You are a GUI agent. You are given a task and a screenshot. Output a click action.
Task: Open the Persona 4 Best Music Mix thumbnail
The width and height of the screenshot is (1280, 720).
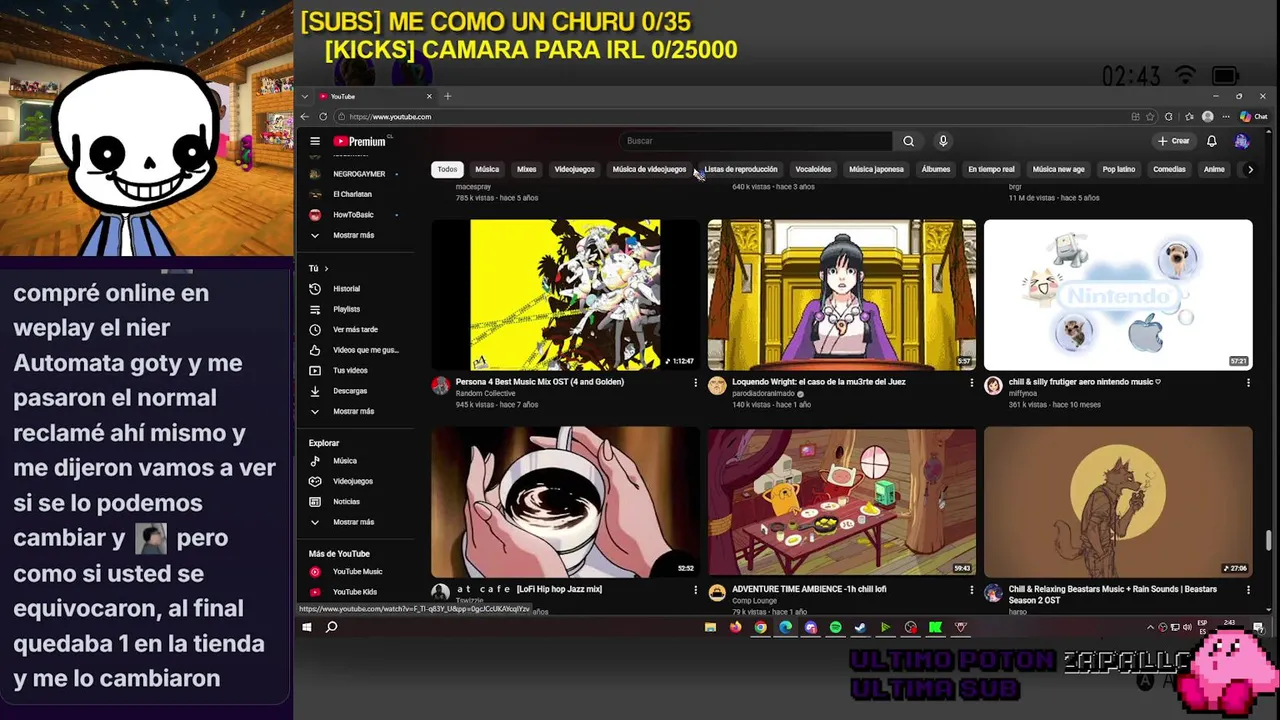[566, 295]
